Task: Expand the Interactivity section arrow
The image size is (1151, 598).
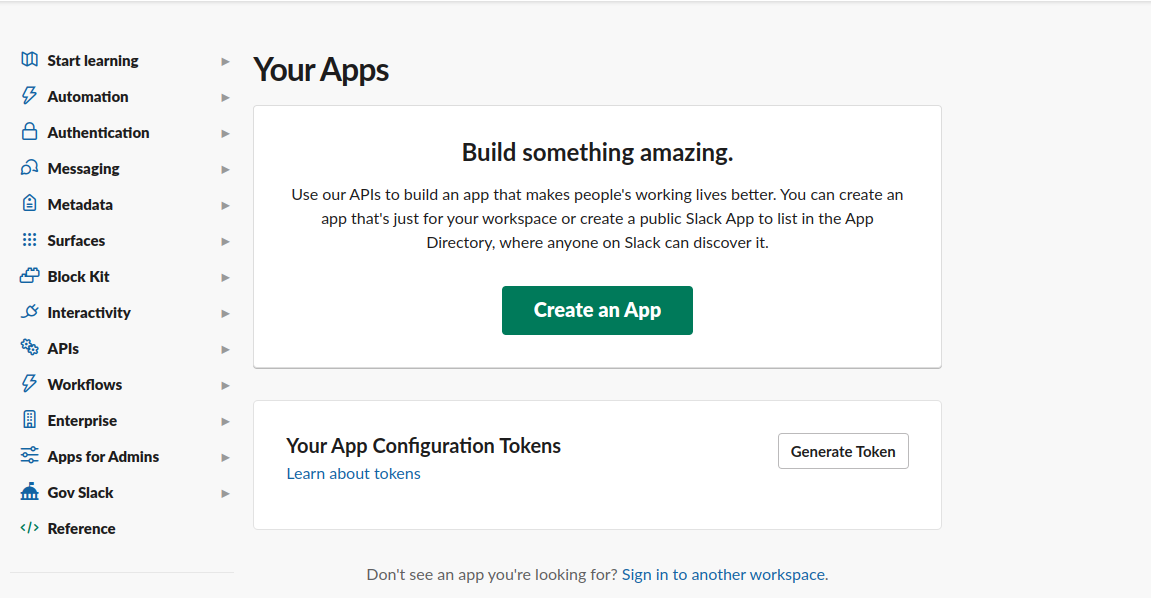Action: (x=225, y=313)
